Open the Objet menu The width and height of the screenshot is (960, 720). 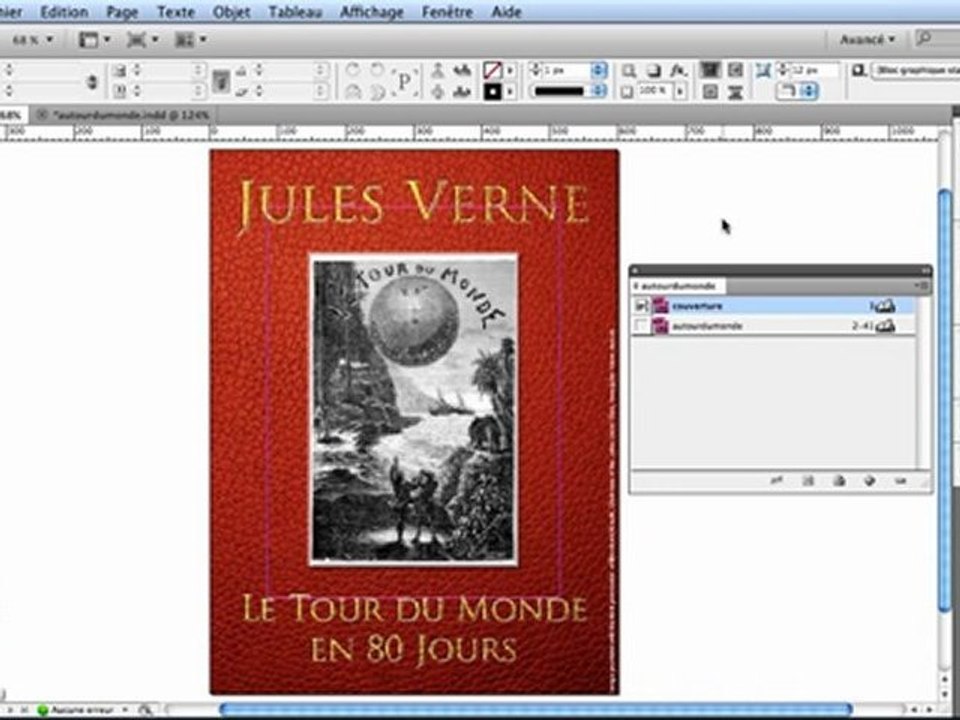(x=231, y=12)
